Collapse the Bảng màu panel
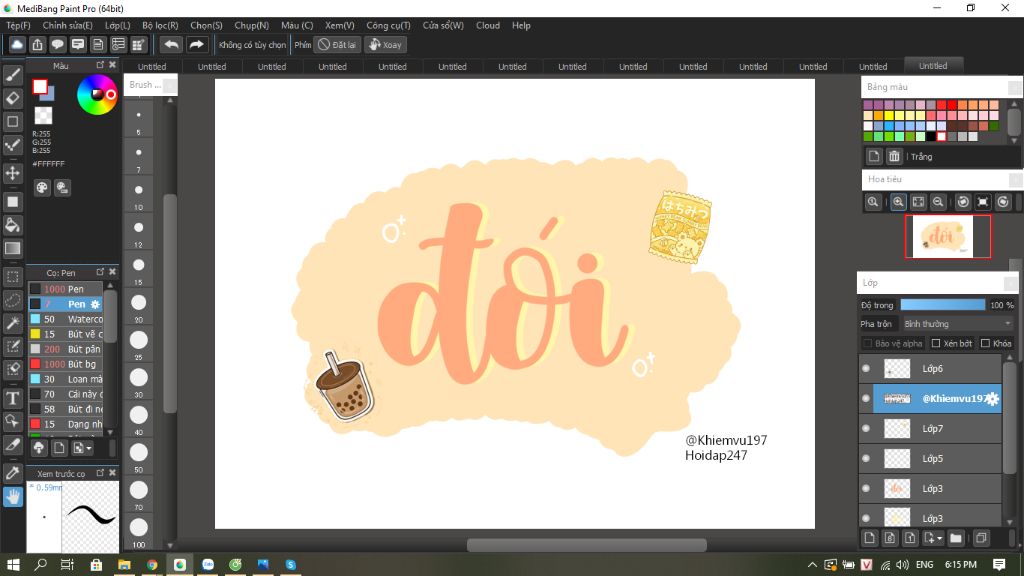Viewport: 1024px width, 576px height. pyautogui.click(x=1014, y=87)
